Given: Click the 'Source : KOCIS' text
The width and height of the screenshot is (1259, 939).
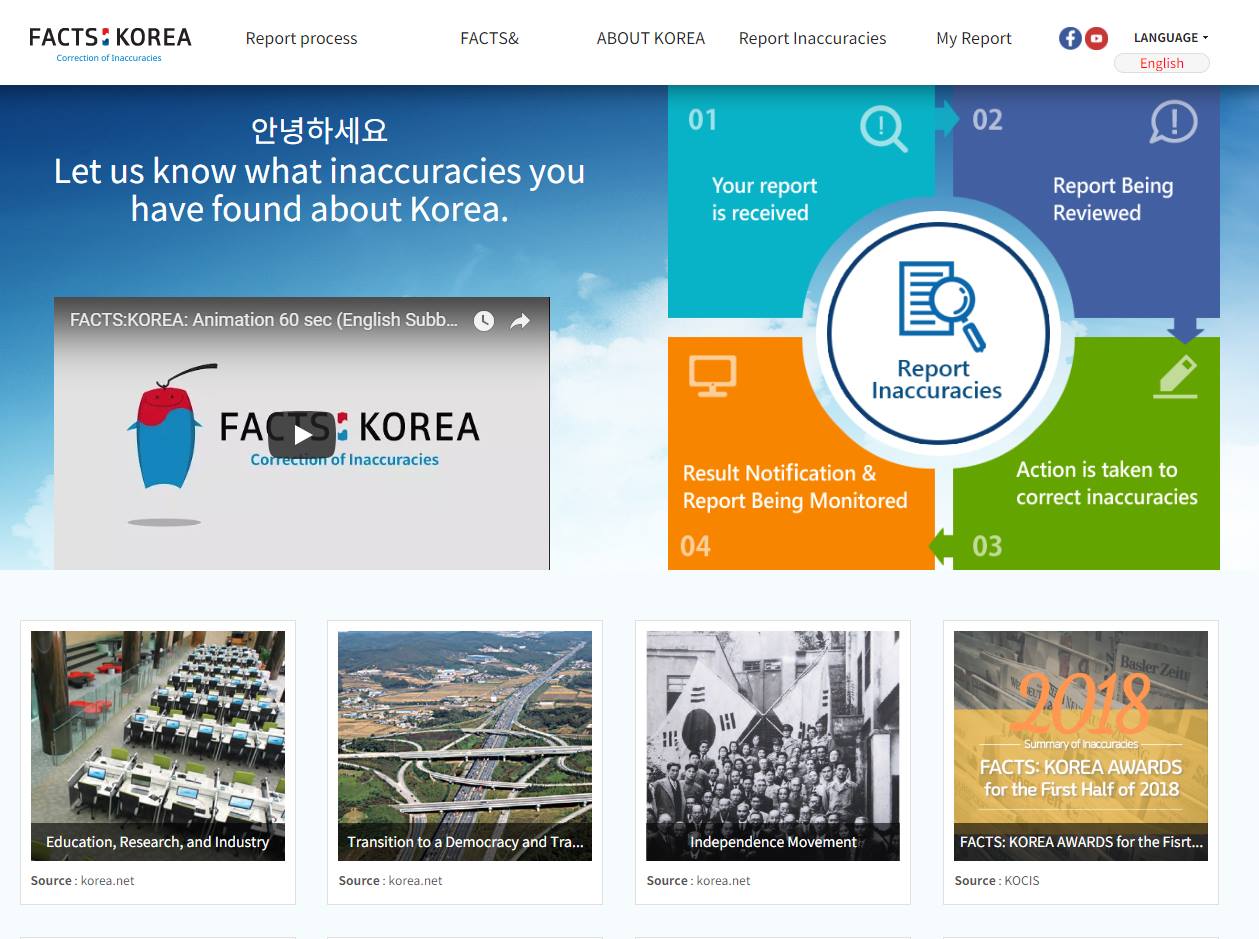Looking at the screenshot, I should [997, 881].
